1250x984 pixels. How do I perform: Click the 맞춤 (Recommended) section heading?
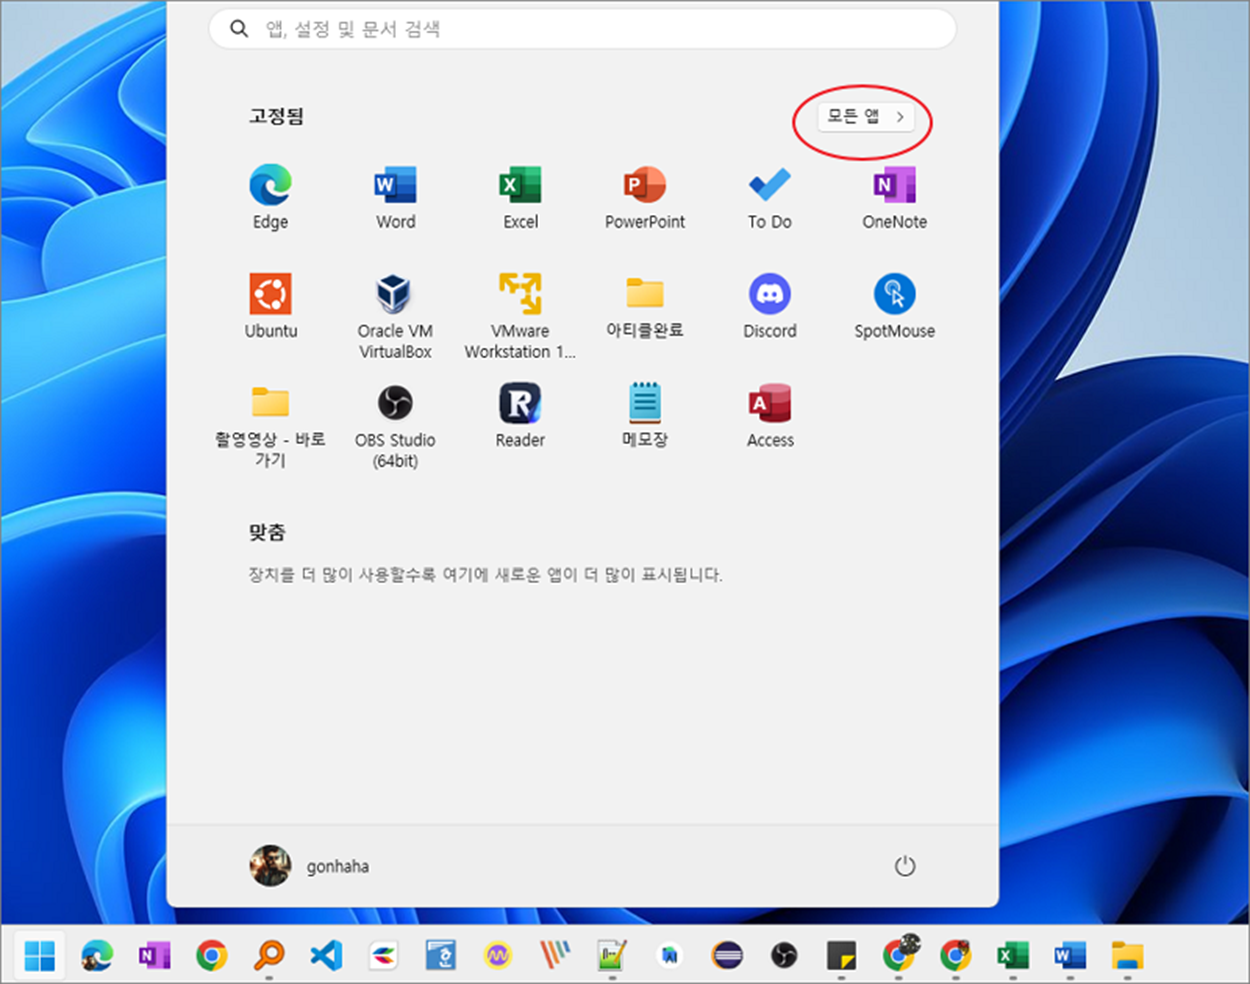click(267, 532)
